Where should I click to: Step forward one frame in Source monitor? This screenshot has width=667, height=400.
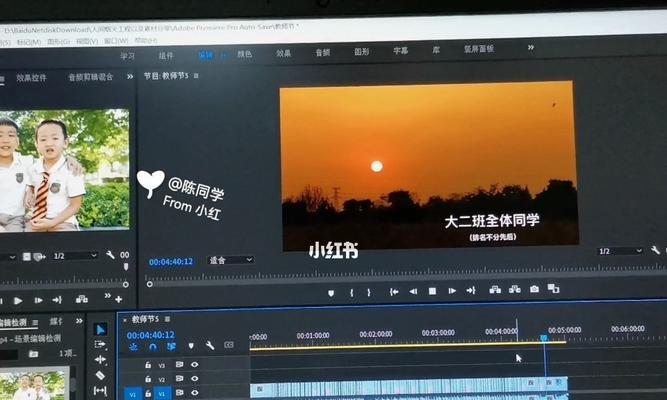[x=38, y=300]
